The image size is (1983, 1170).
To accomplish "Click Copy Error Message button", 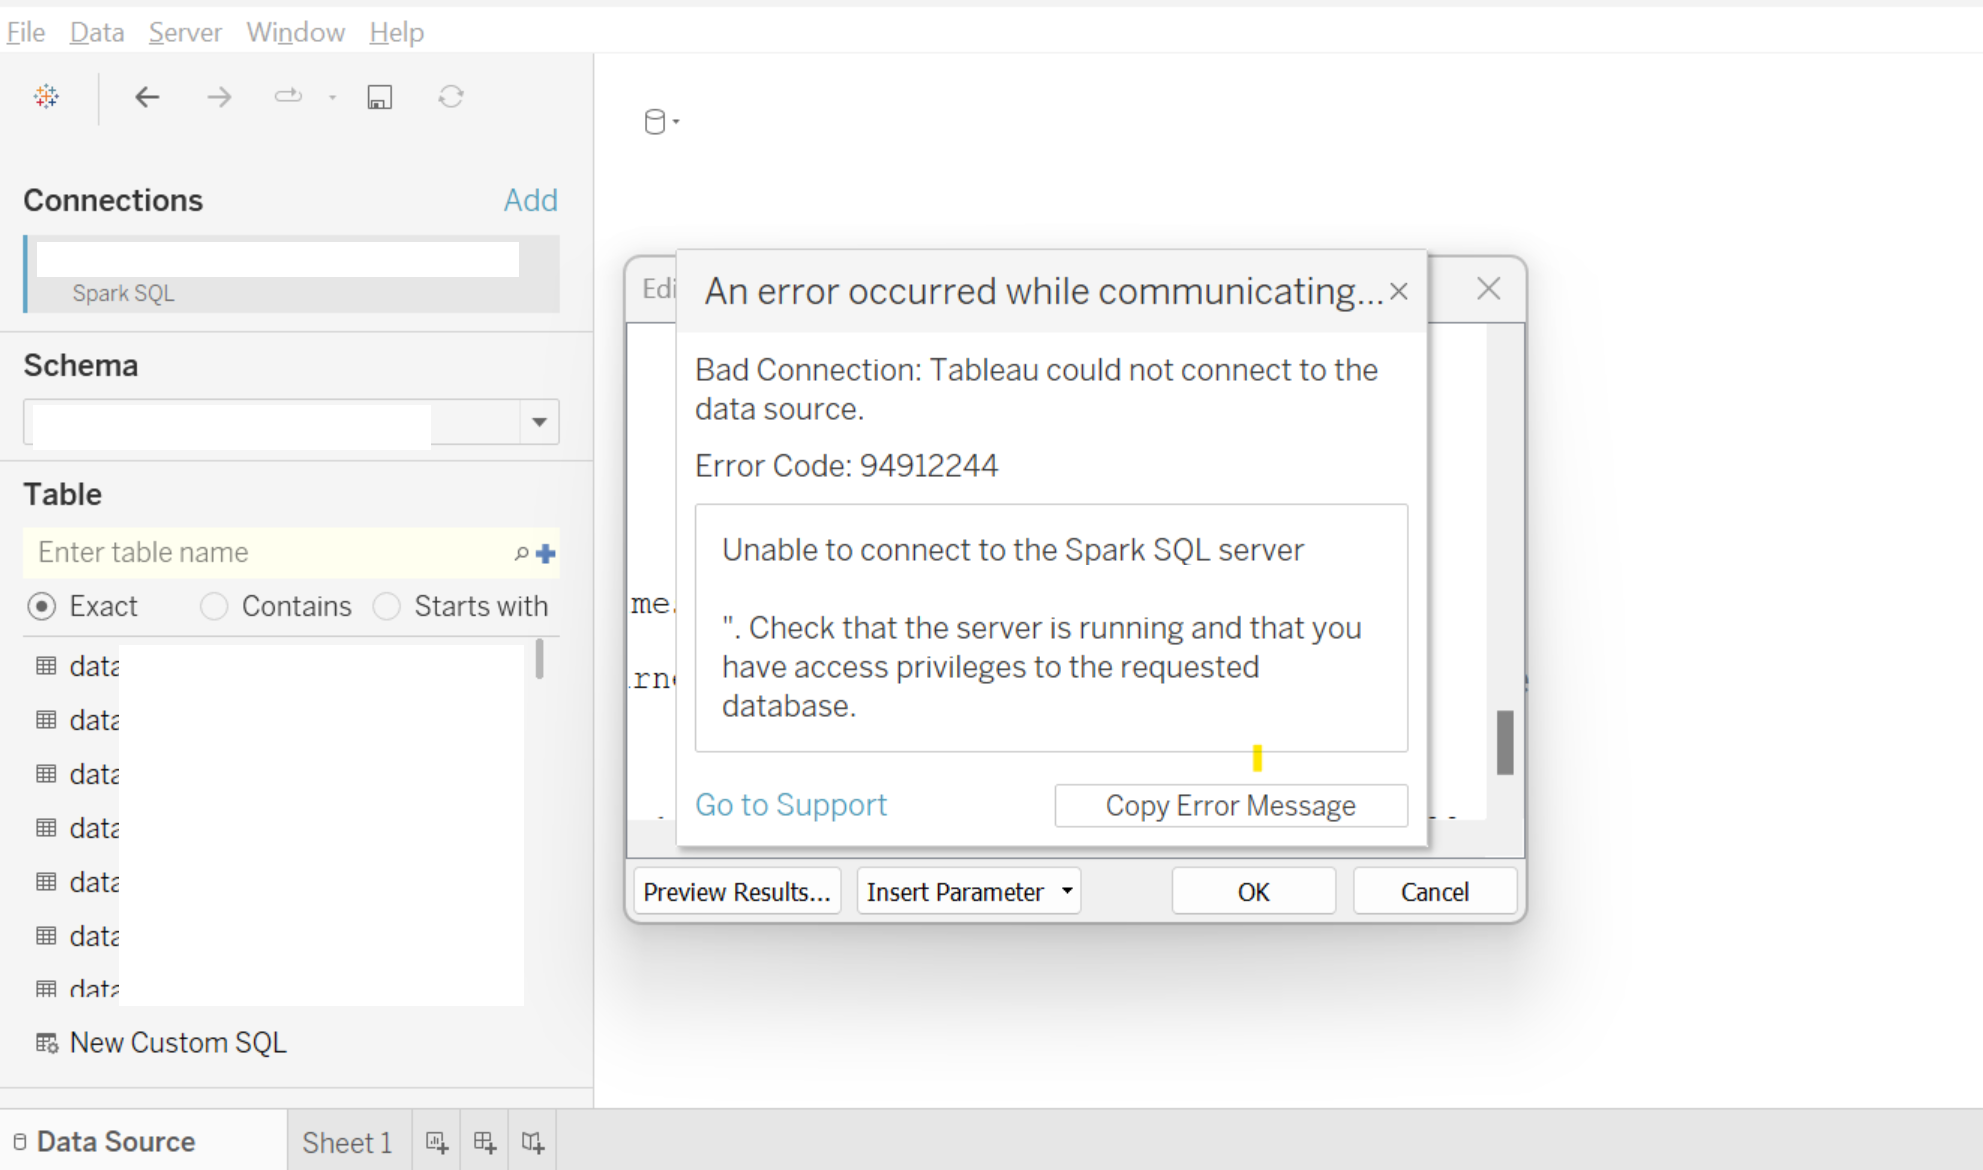I will pos(1230,806).
